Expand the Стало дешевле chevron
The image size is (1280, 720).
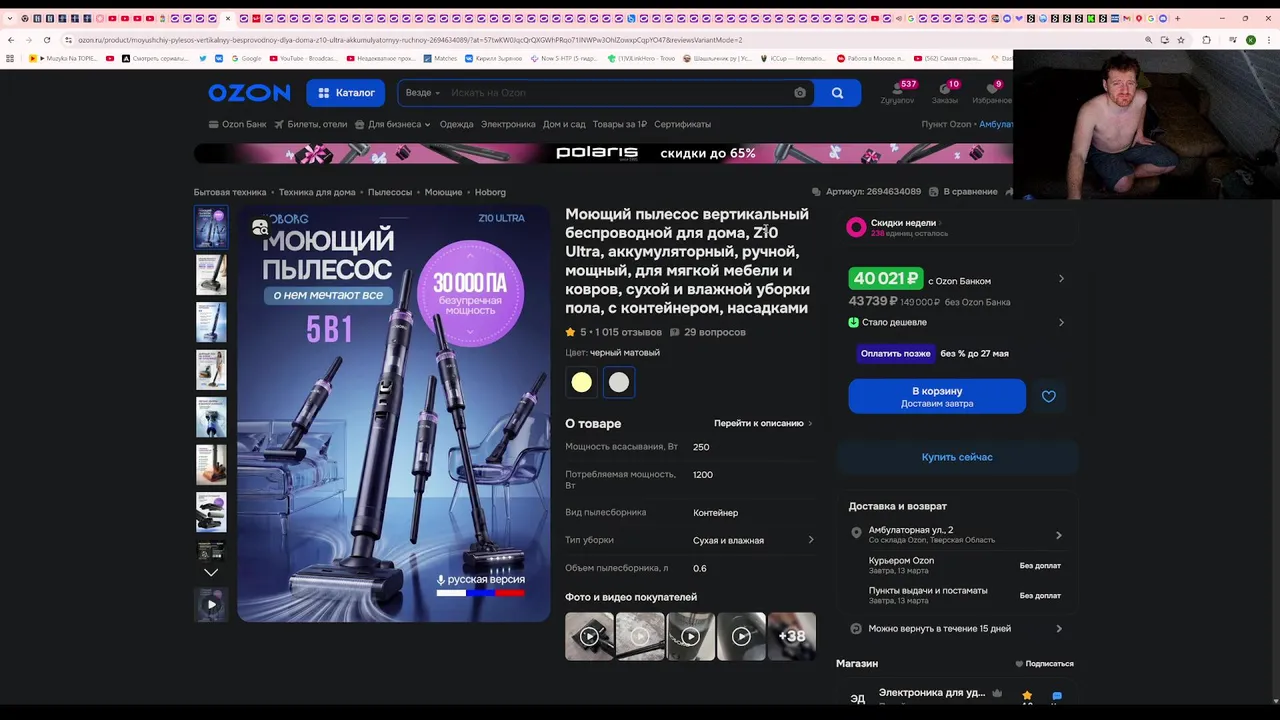pos(1061,323)
